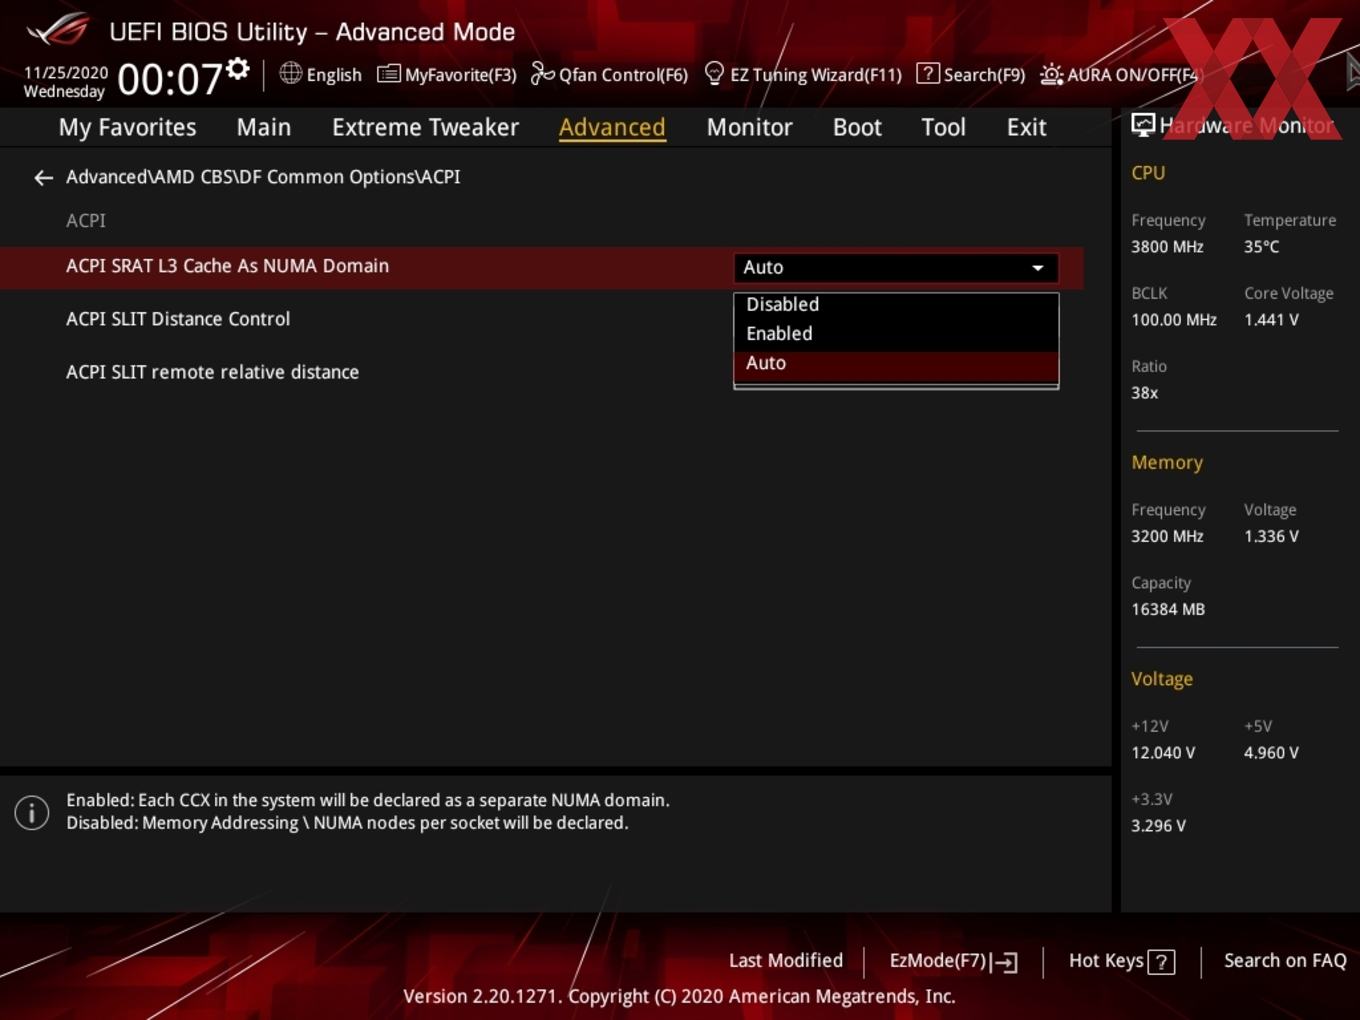This screenshot has width=1360, height=1020.
Task: Toggle AURA ON/OFF lighting
Action: [x=1119, y=75]
